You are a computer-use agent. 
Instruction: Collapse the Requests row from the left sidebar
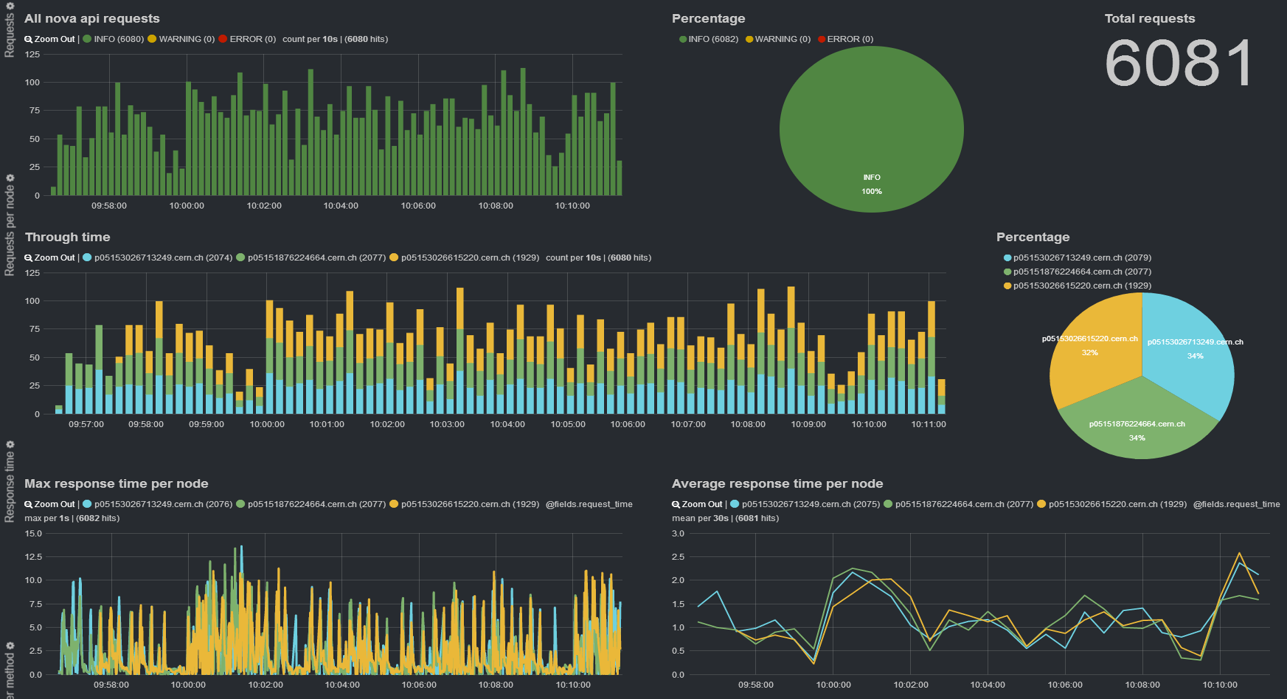[x=8, y=30]
